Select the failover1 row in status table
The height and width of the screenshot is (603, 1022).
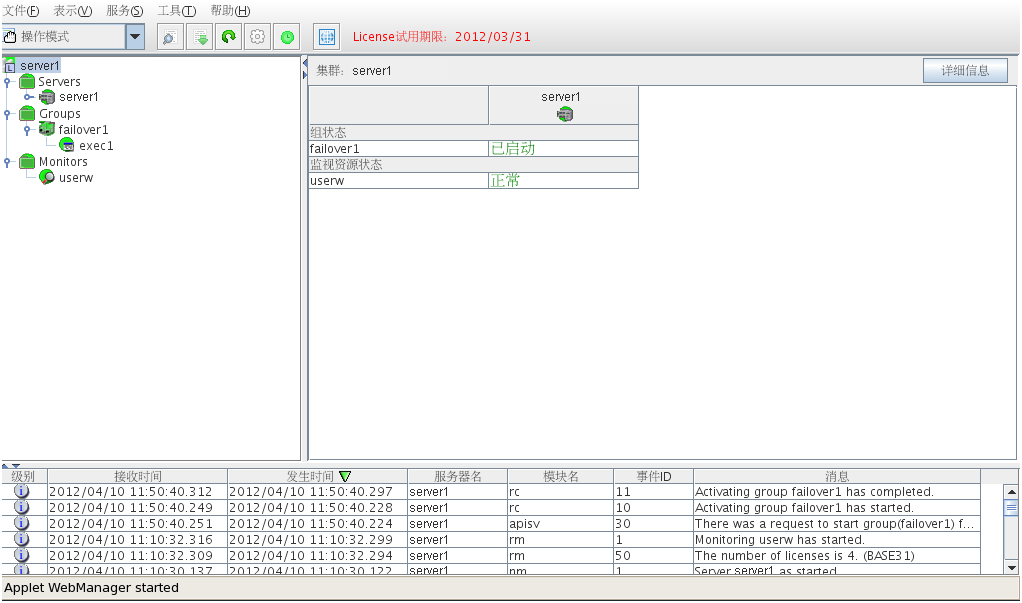click(398, 149)
